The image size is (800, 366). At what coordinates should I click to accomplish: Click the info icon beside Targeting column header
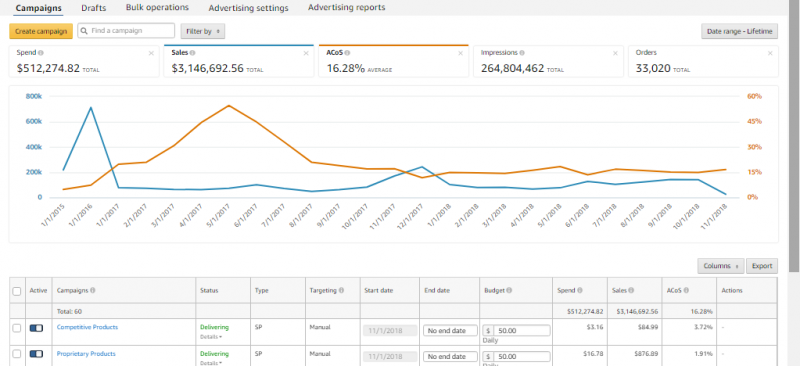(341, 290)
